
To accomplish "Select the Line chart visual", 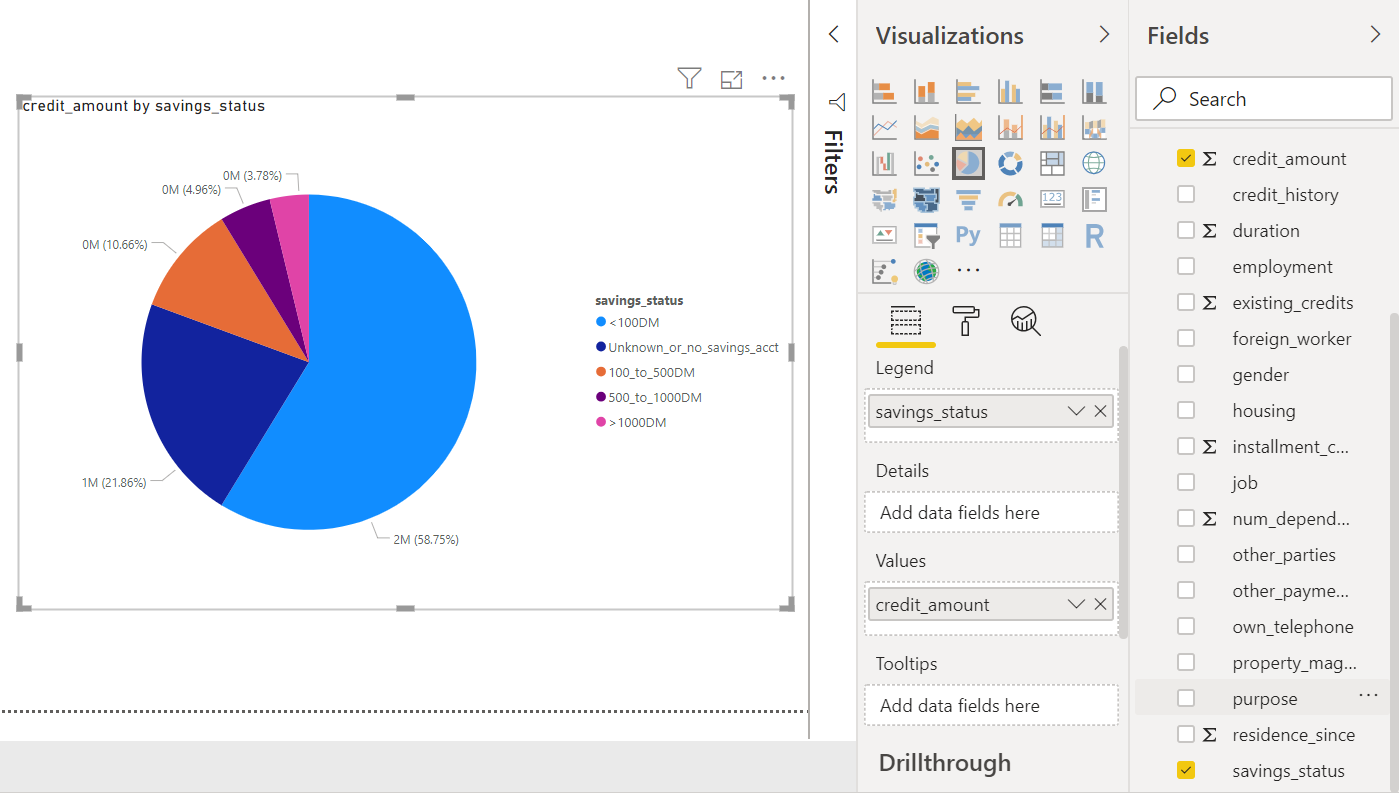I will (884, 128).
